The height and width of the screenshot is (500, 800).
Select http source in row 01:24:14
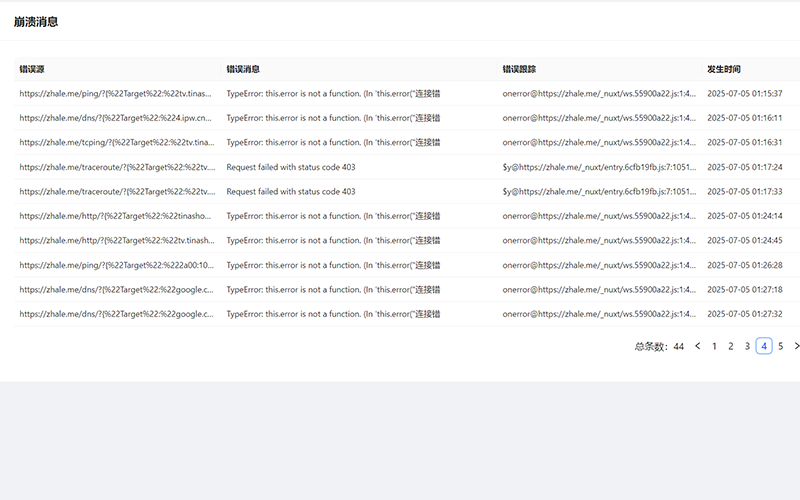tap(115, 216)
